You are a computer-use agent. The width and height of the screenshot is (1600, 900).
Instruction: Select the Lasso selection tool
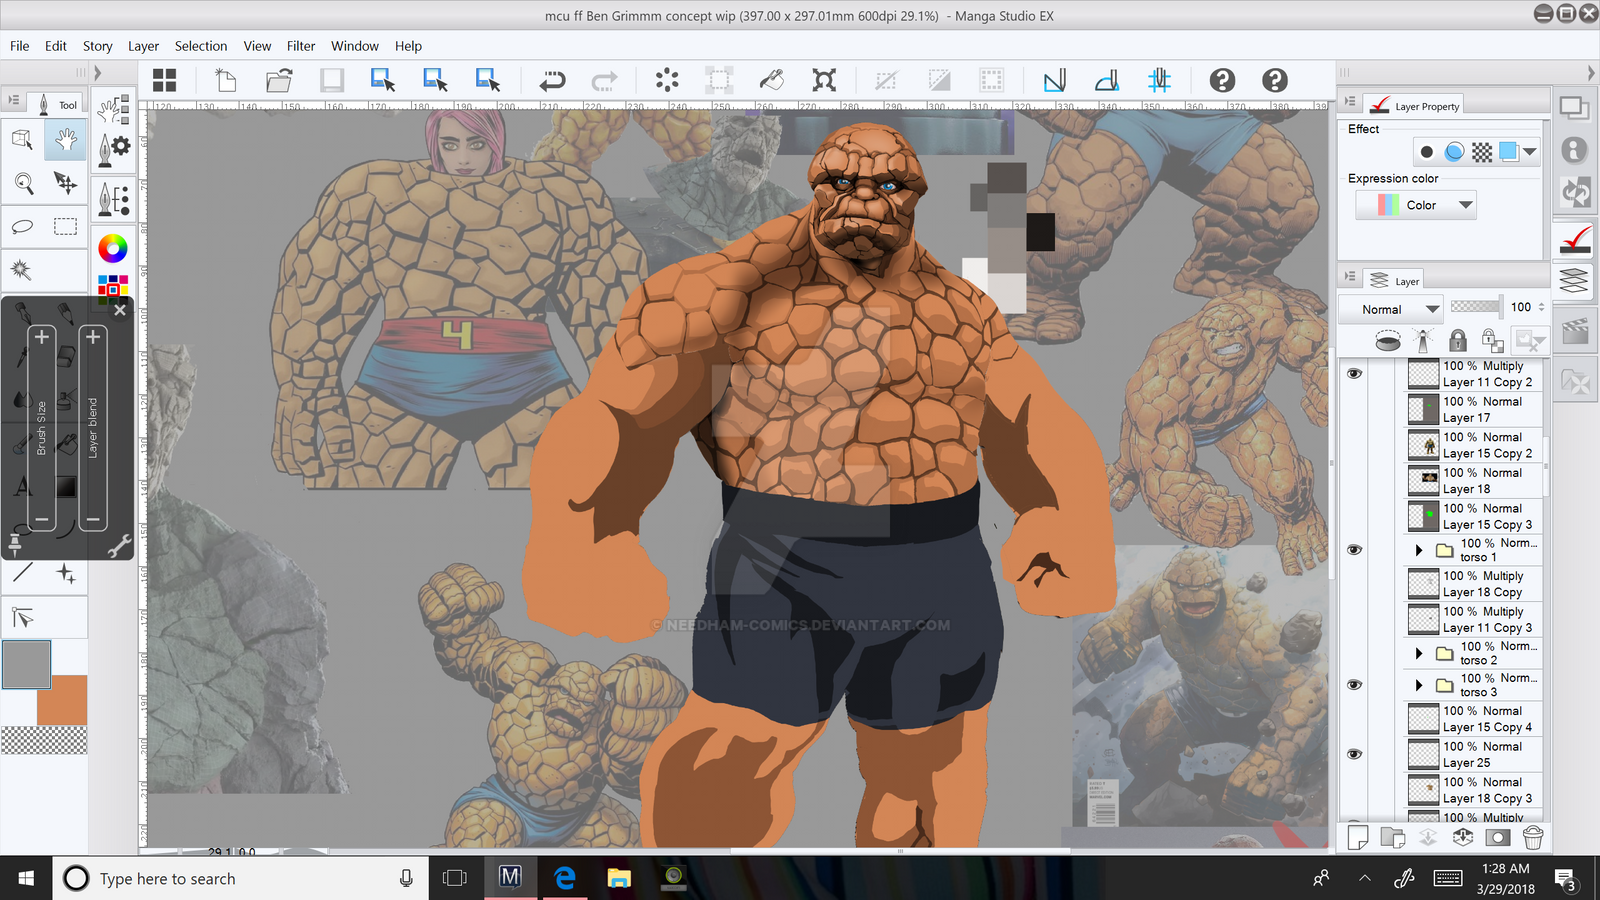point(23,227)
